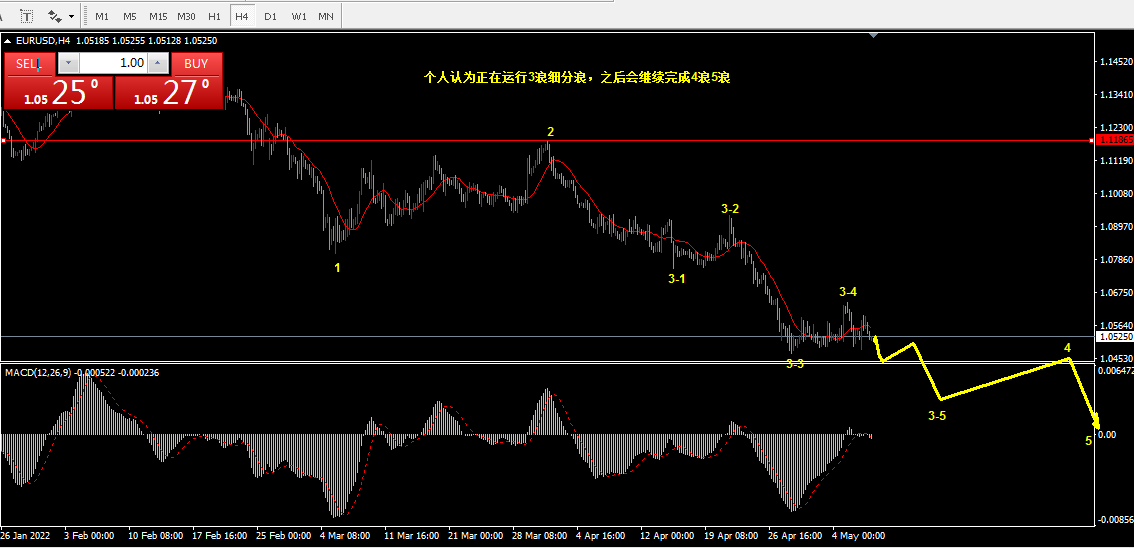
Task: Select the text label tool
Action: tap(27, 15)
